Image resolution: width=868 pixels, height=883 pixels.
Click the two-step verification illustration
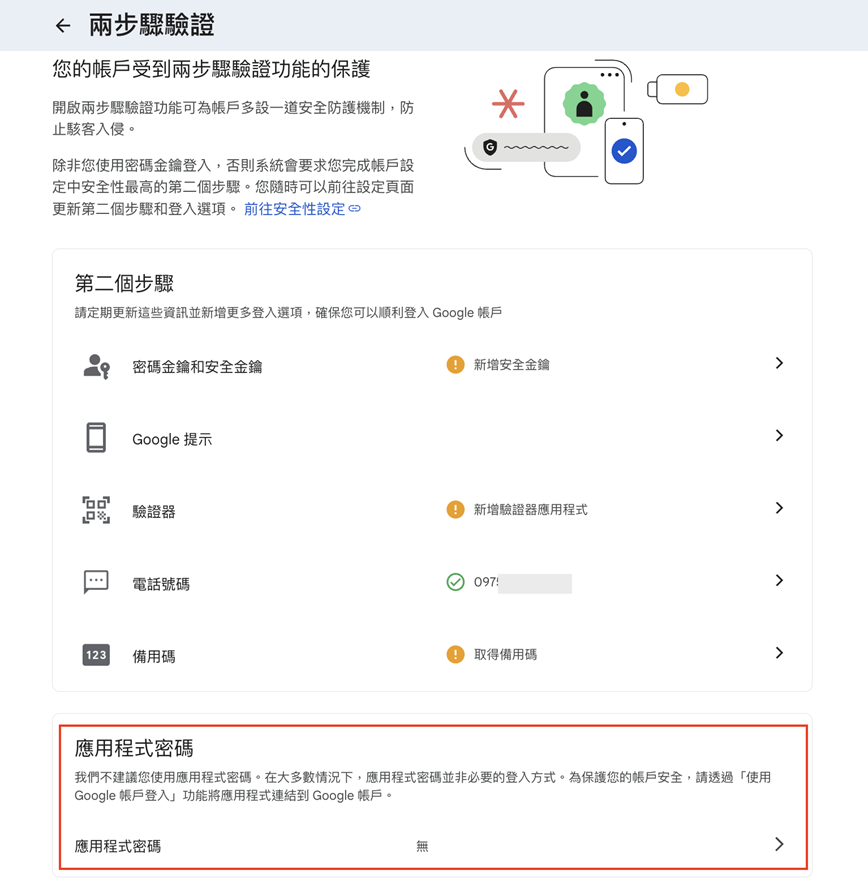click(x=586, y=122)
